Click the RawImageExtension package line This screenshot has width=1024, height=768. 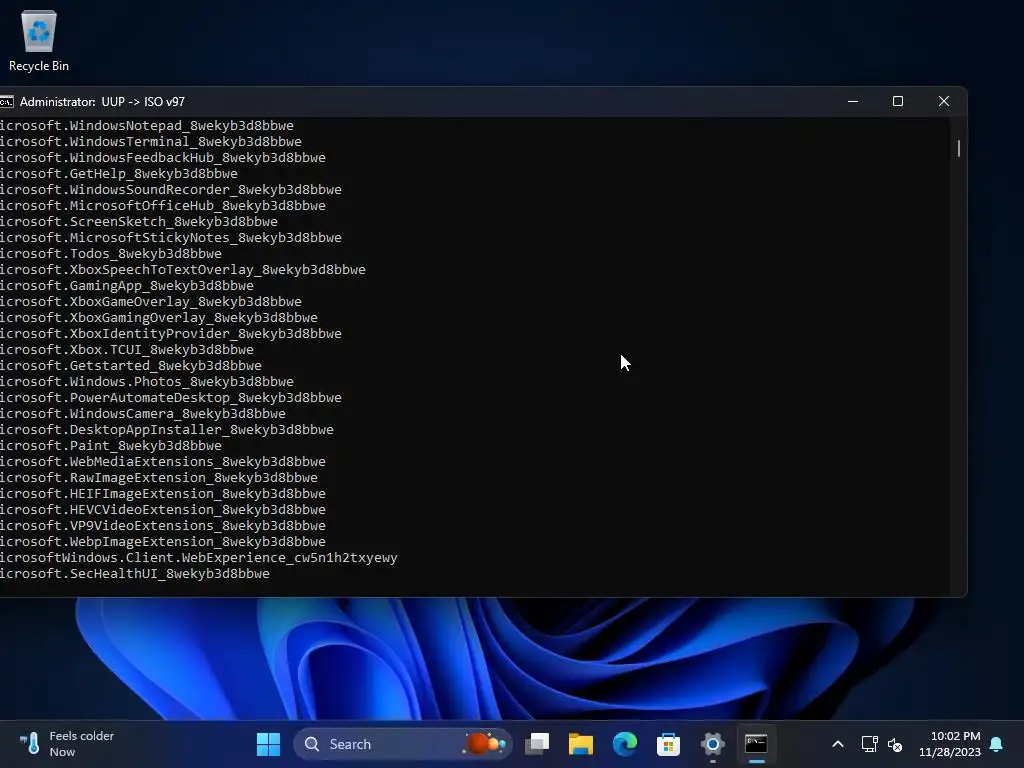(159, 477)
